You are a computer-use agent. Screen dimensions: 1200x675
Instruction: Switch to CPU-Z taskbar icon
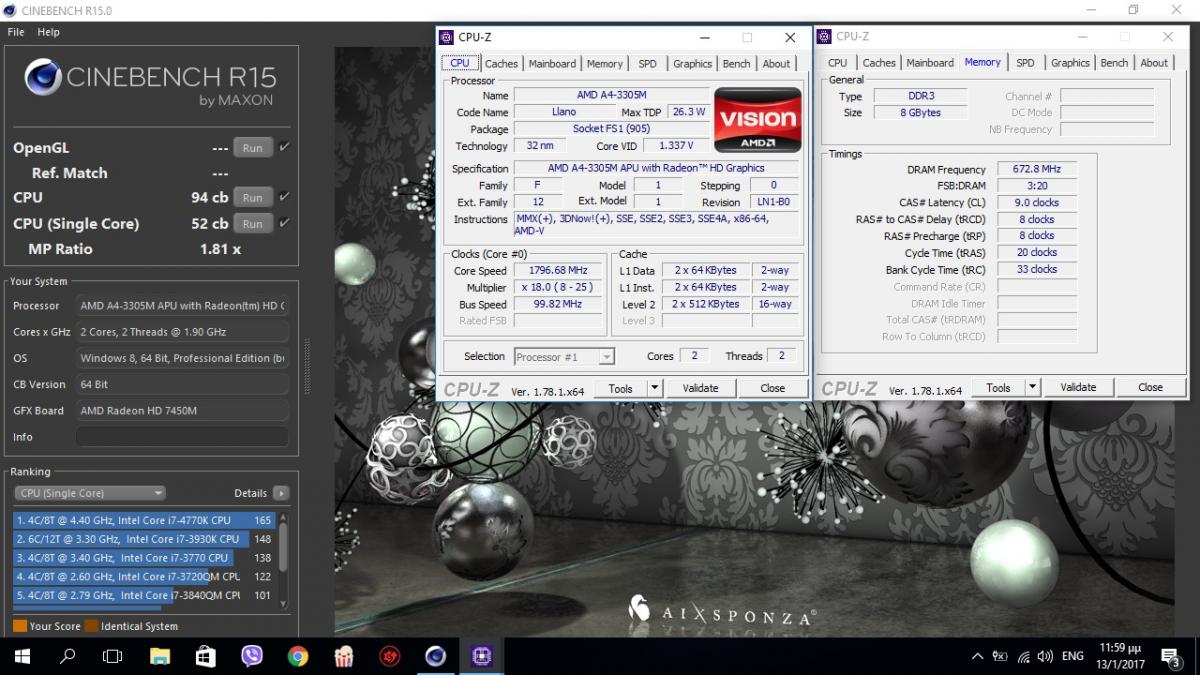(482, 657)
